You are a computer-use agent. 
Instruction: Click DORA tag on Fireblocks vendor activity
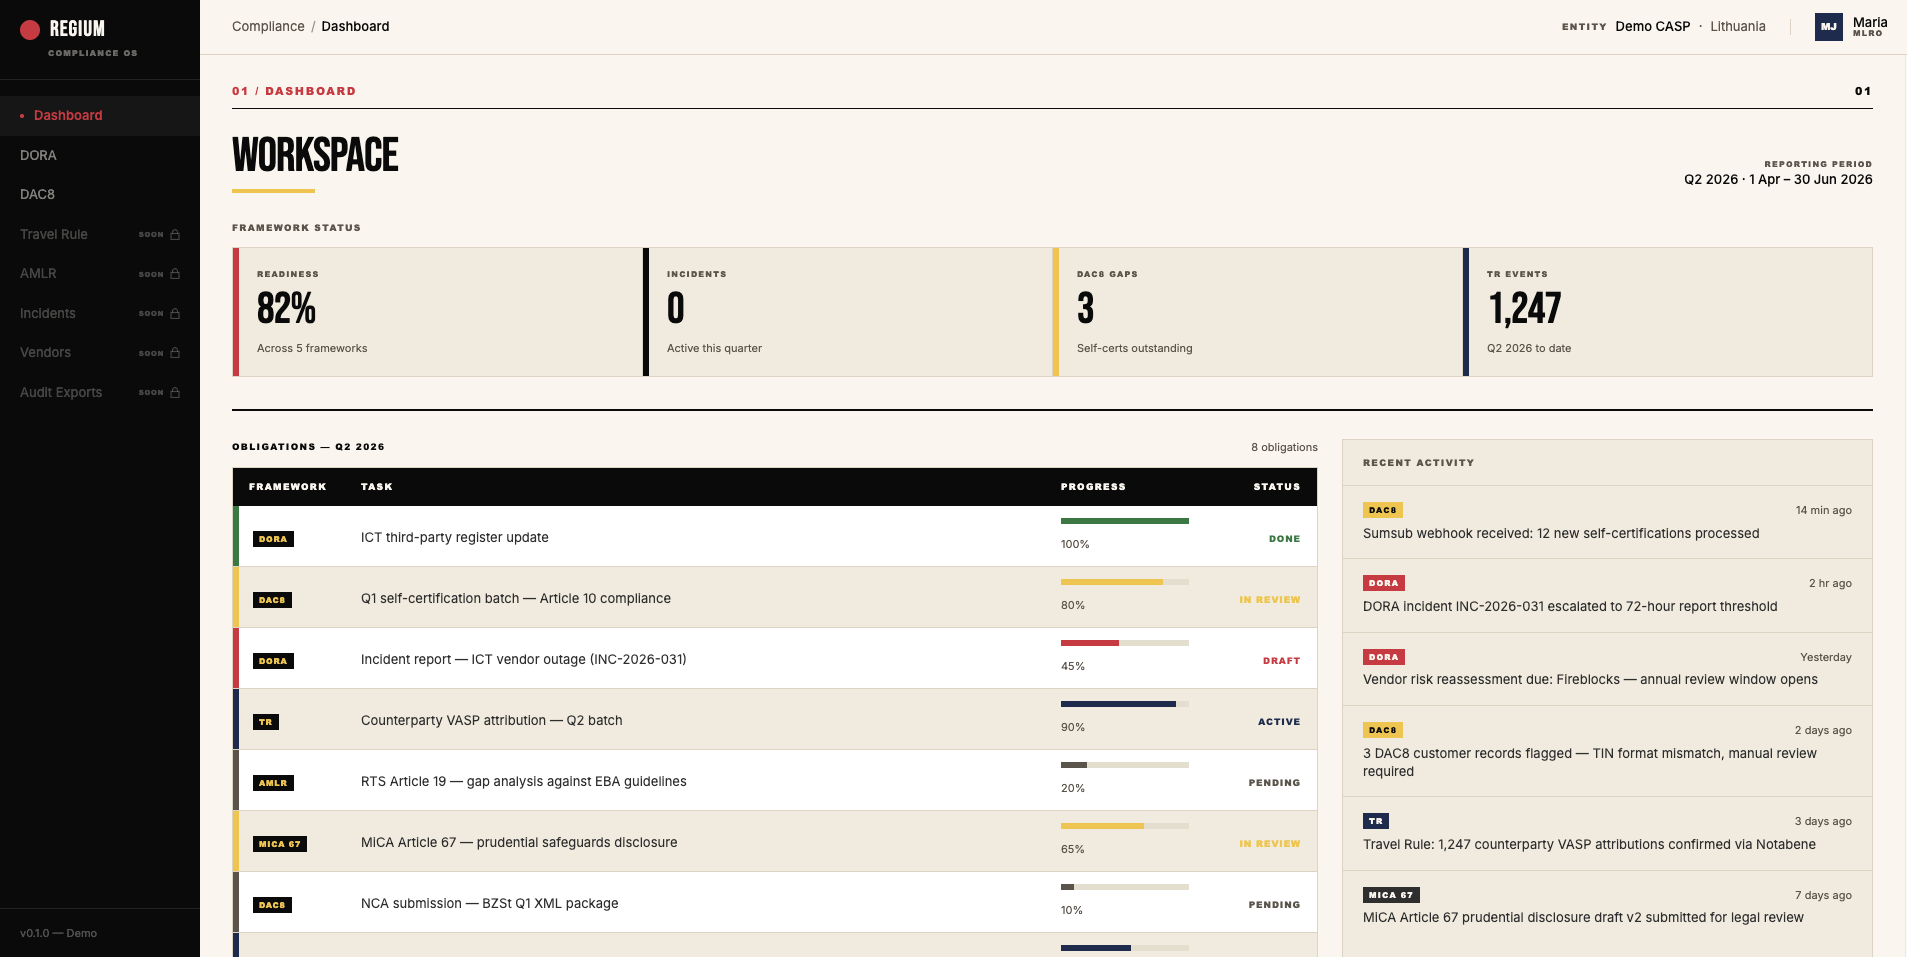pyautogui.click(x=1384, y=657)
